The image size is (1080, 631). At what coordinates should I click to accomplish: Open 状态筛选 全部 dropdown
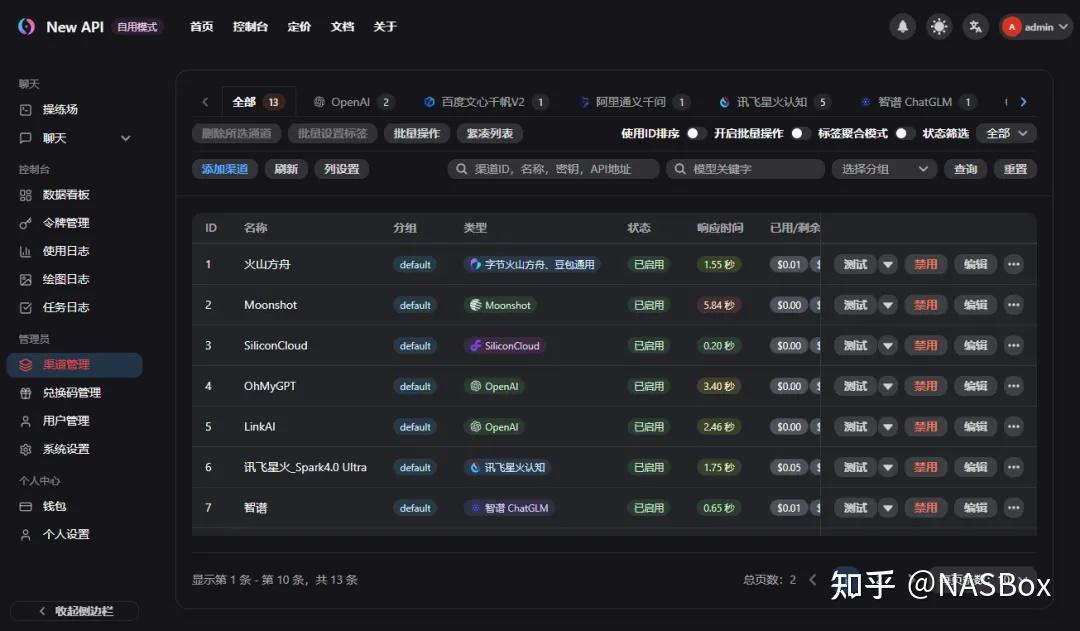click(1006, 133)
